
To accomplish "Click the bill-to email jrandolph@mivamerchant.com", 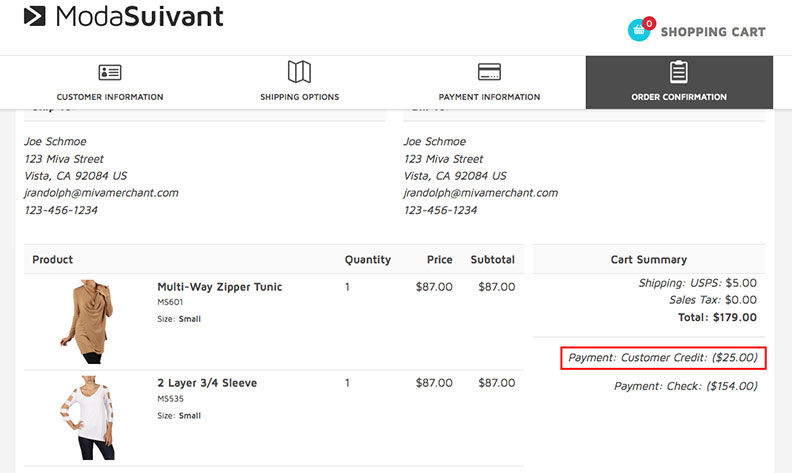I will coord(480,193).
